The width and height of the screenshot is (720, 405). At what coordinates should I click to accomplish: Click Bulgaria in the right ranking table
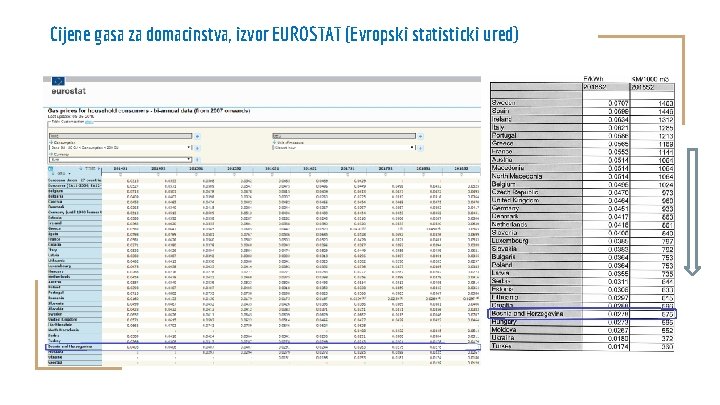tap(503, 257)
